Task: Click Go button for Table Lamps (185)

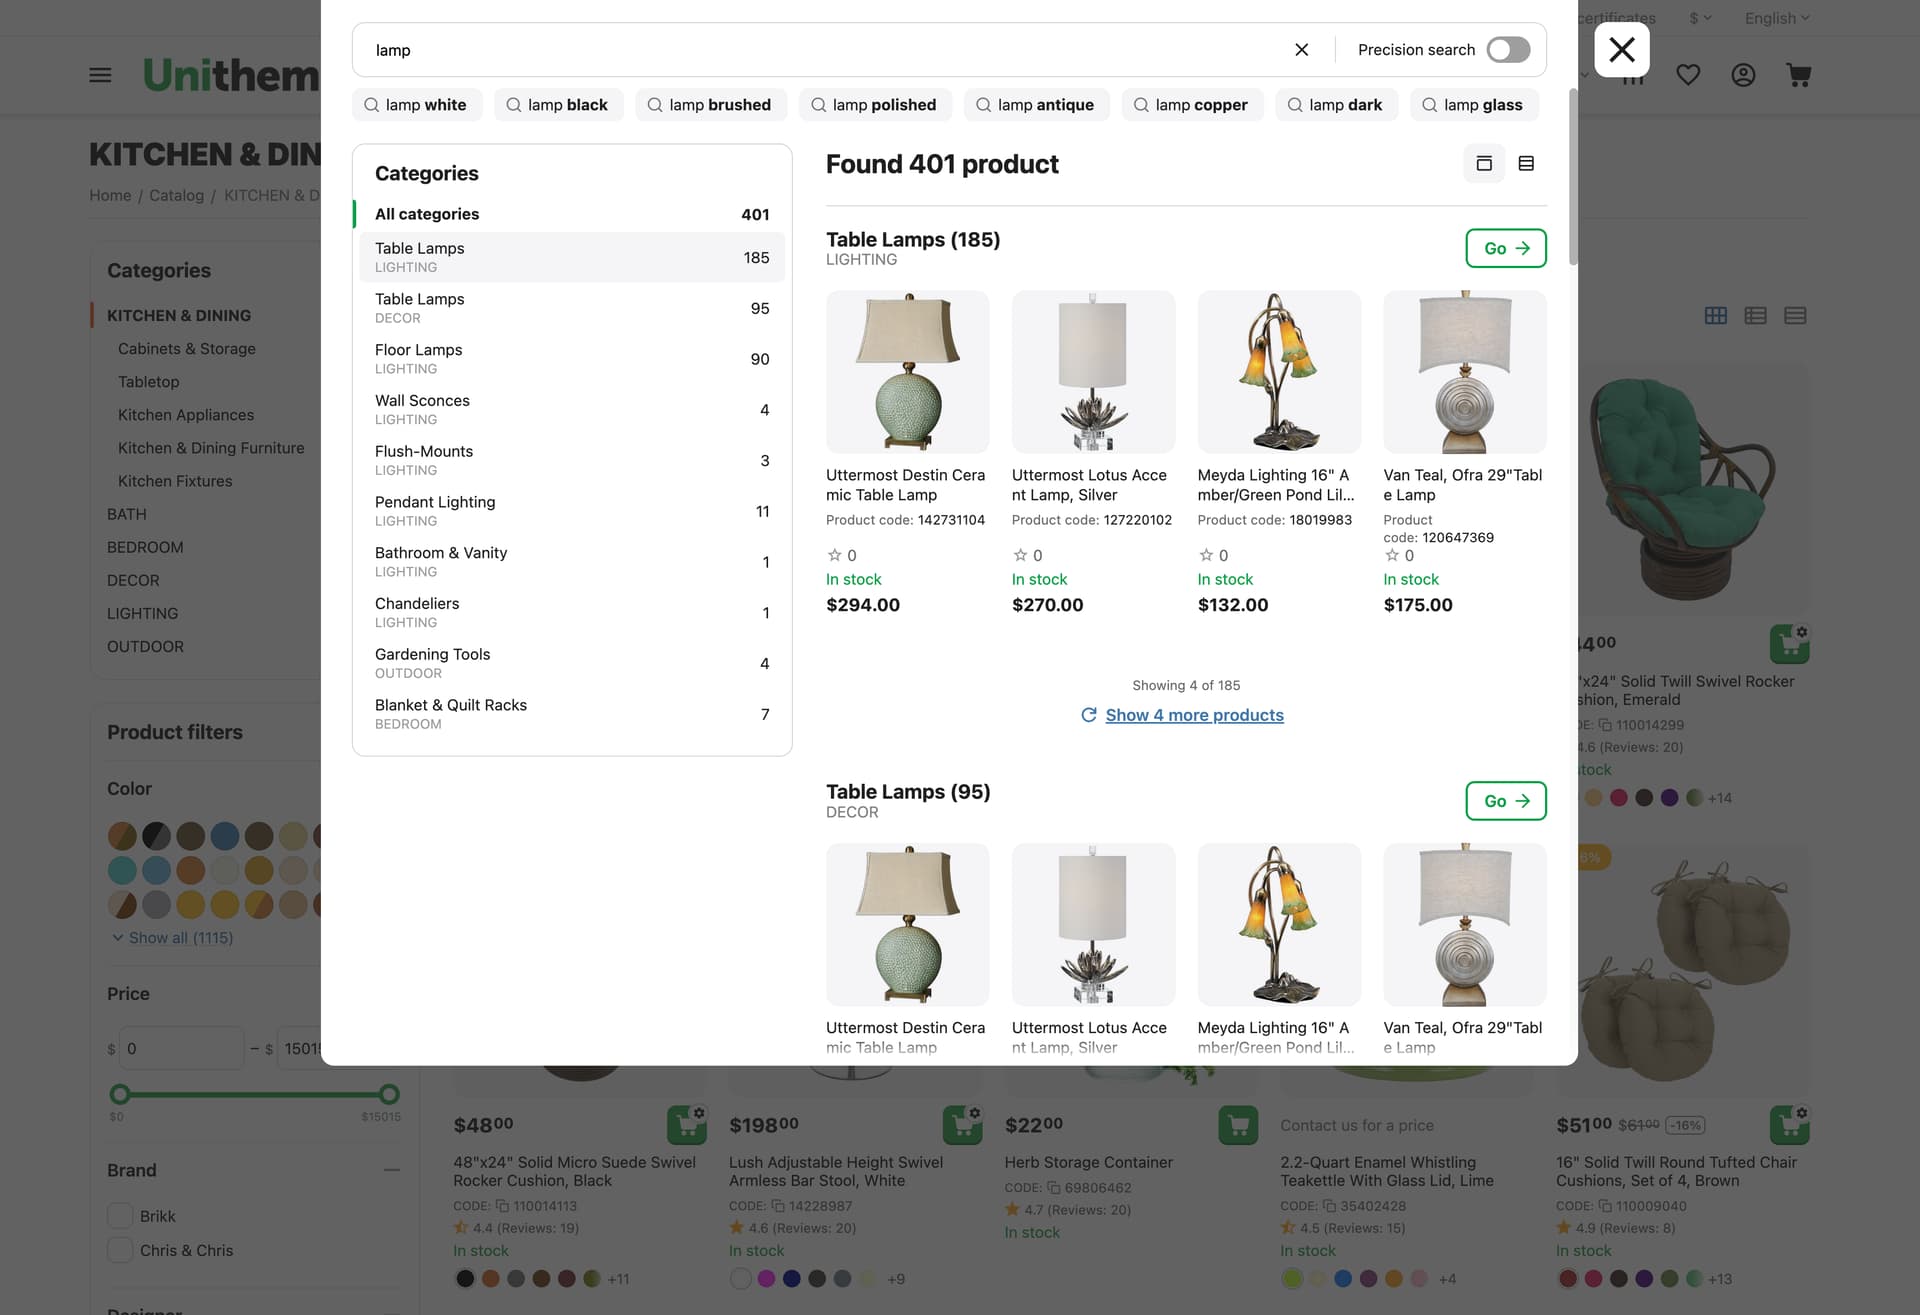Action: 1506,248
